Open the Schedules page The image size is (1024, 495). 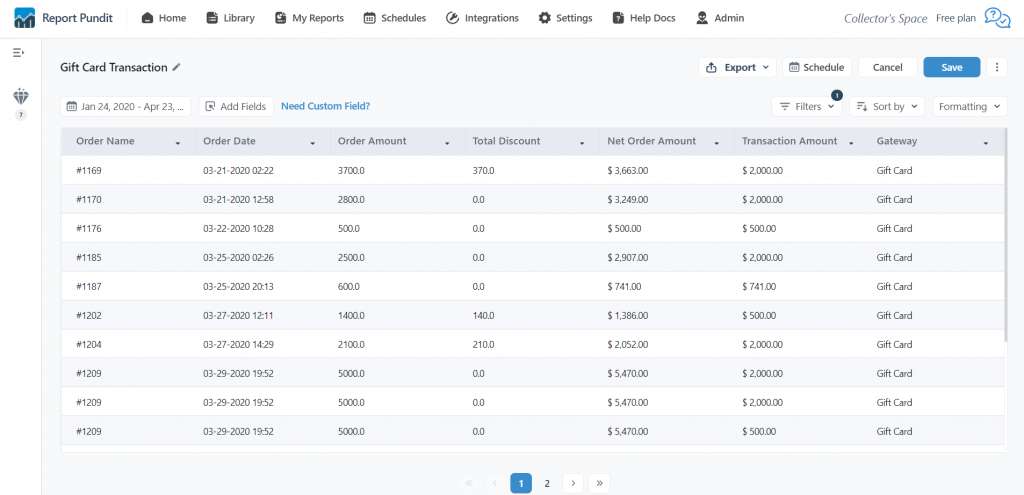(394, 18)
